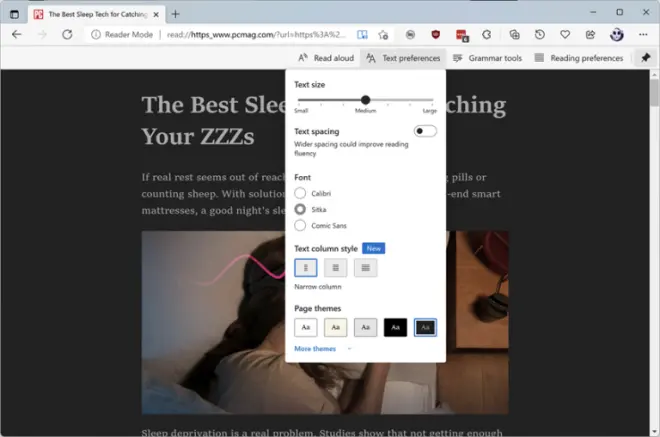The height and width of the screenshot is (437, 660).
Task: Click the Share icon in toolbar
Action: (591, 35)
